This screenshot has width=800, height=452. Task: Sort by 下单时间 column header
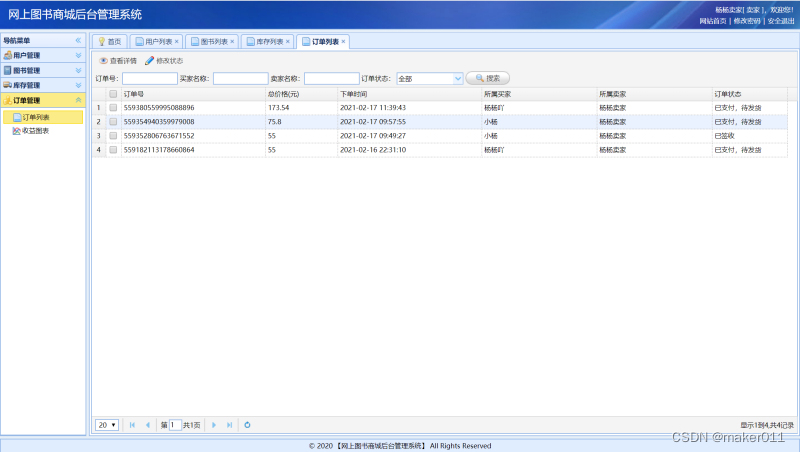point(409,94)
